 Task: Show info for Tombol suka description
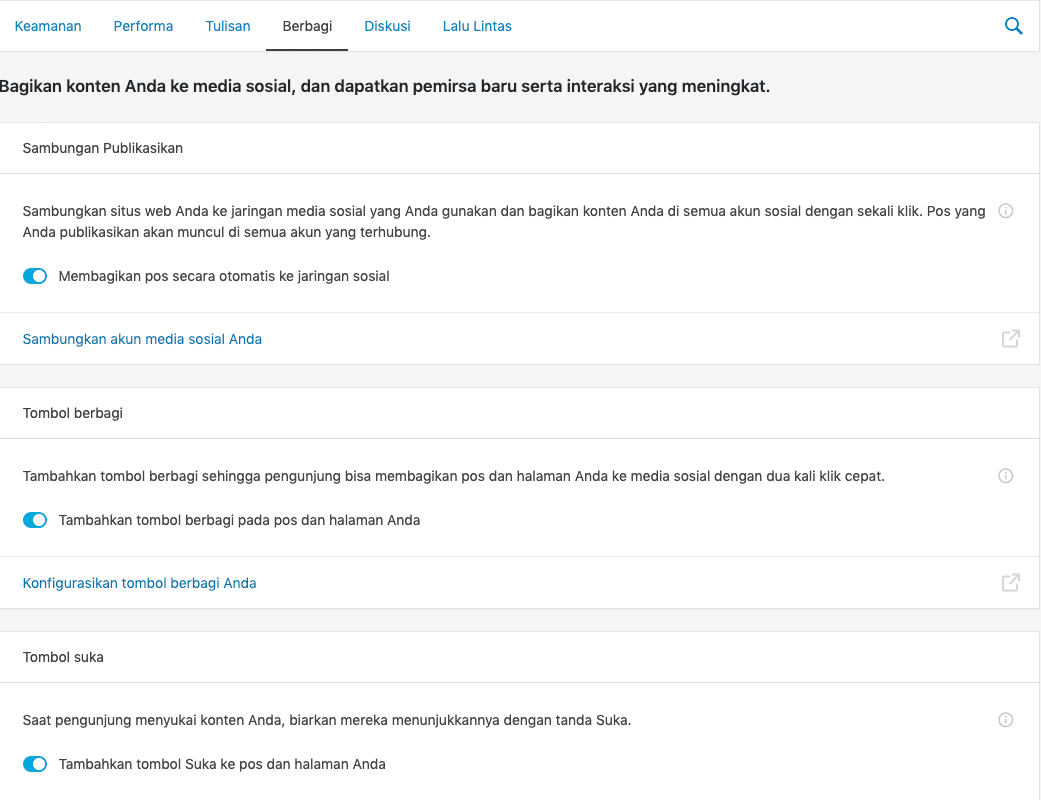tap(1006, 720)
